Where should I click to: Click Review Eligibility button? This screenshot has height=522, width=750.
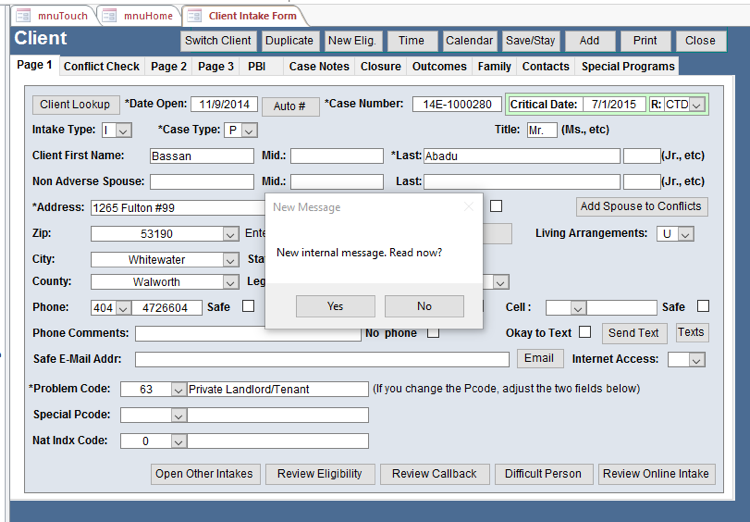coord(320,474)
